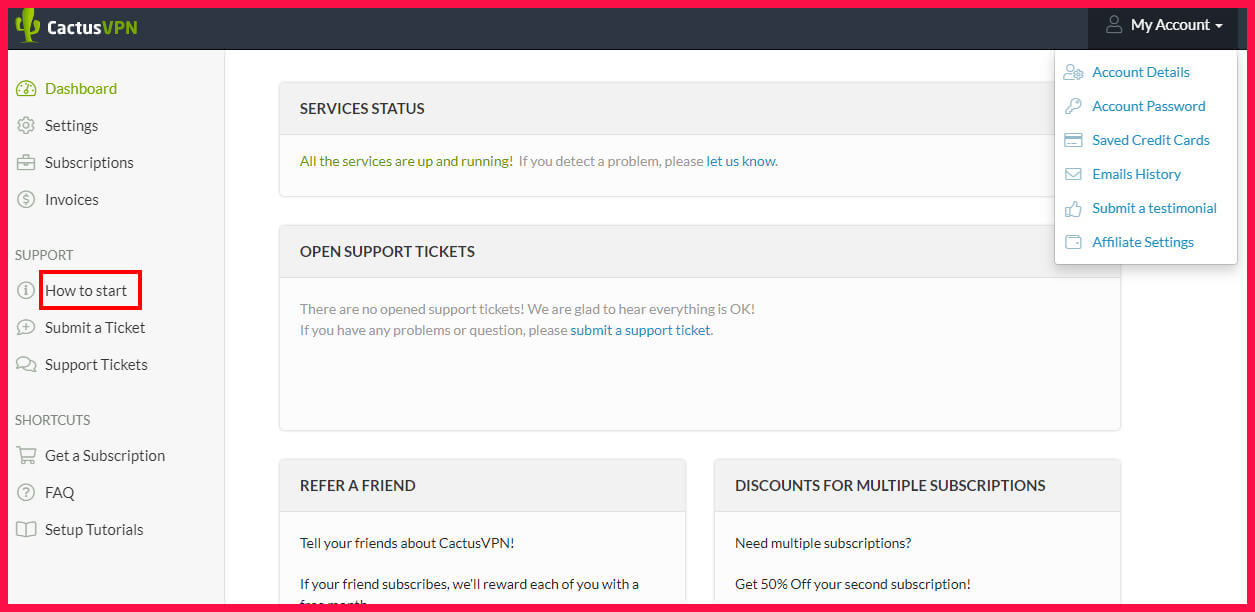
Task: Click the user avatar icon beside My Account
Action: [1114, 25]
